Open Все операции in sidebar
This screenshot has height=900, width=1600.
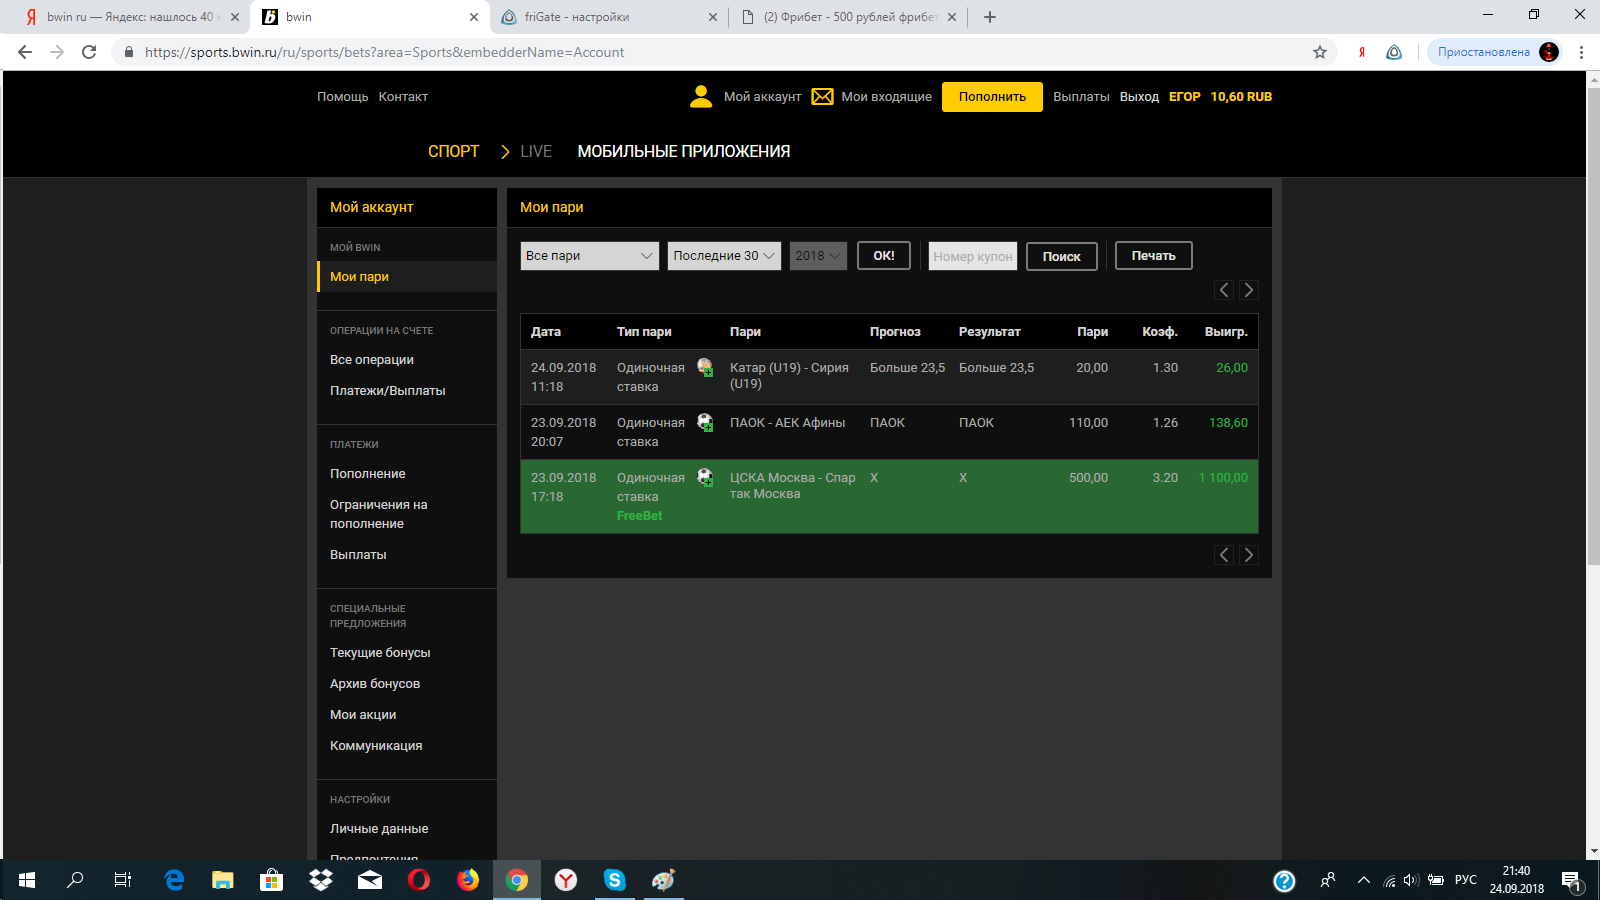point(372,360)
